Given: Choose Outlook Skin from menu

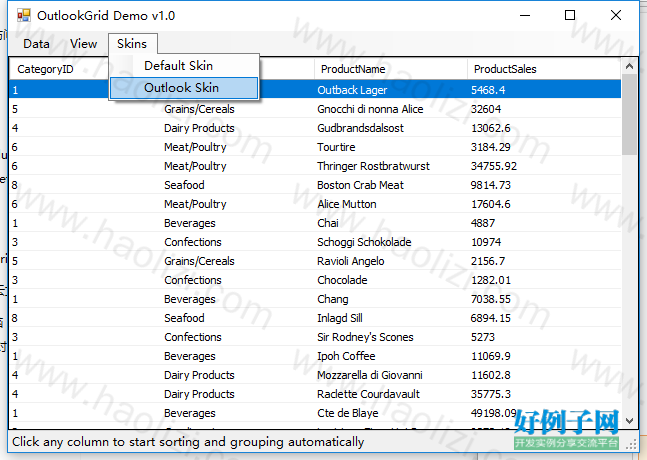Looking at the screenshot, I should [x=182, y=88].
